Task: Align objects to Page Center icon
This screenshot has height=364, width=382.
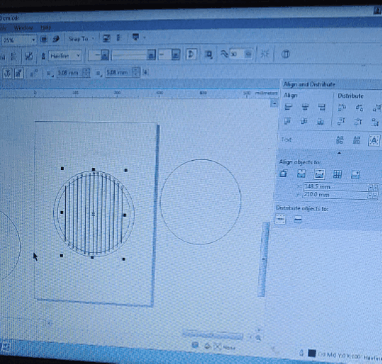Action: (x=319, y=174)
